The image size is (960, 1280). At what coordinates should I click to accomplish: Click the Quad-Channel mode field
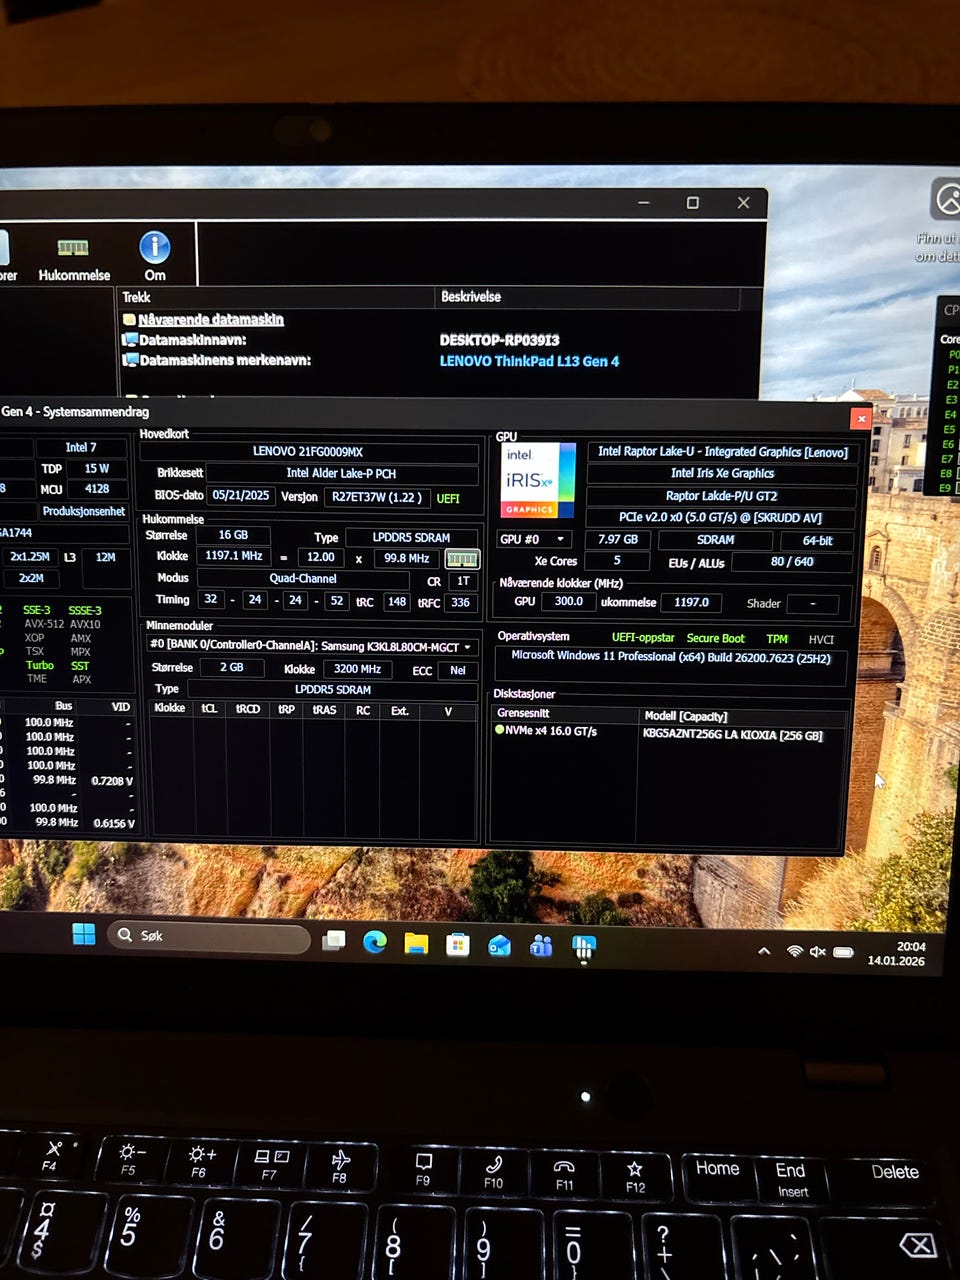click(x=303, y=578)
